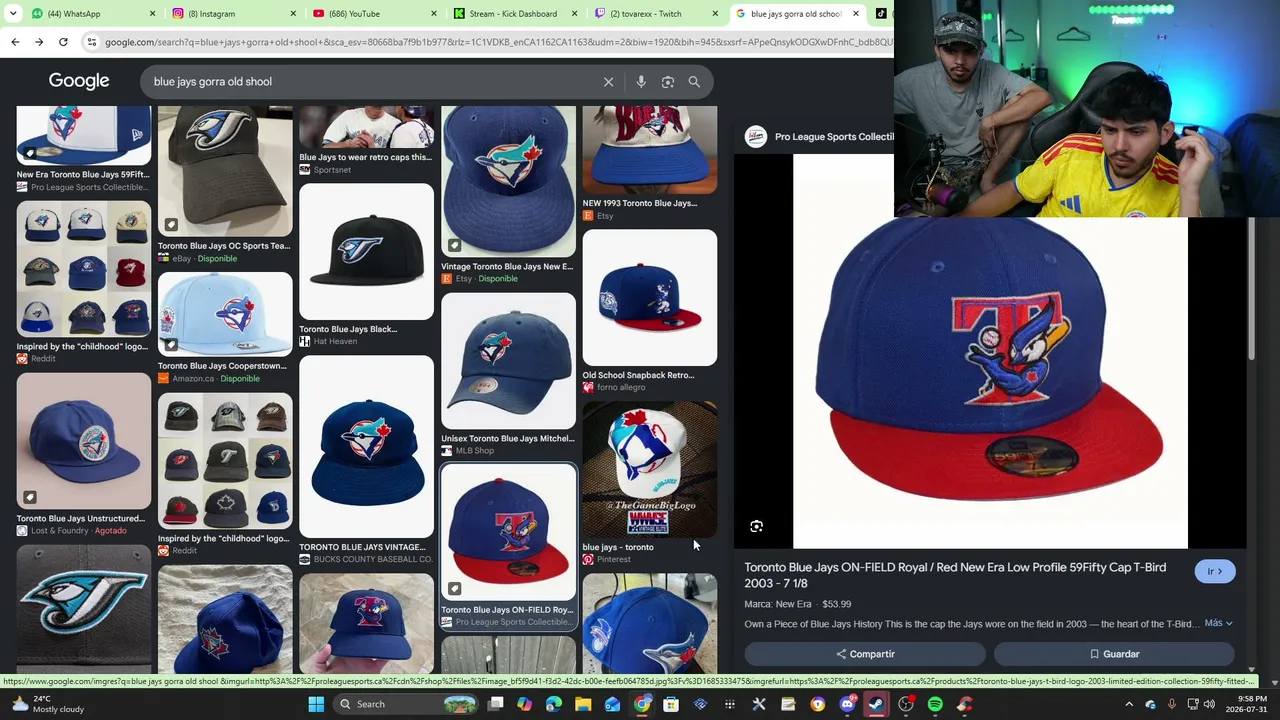
Task: Start a voice search with the microphone
Action: click(641, 82)
